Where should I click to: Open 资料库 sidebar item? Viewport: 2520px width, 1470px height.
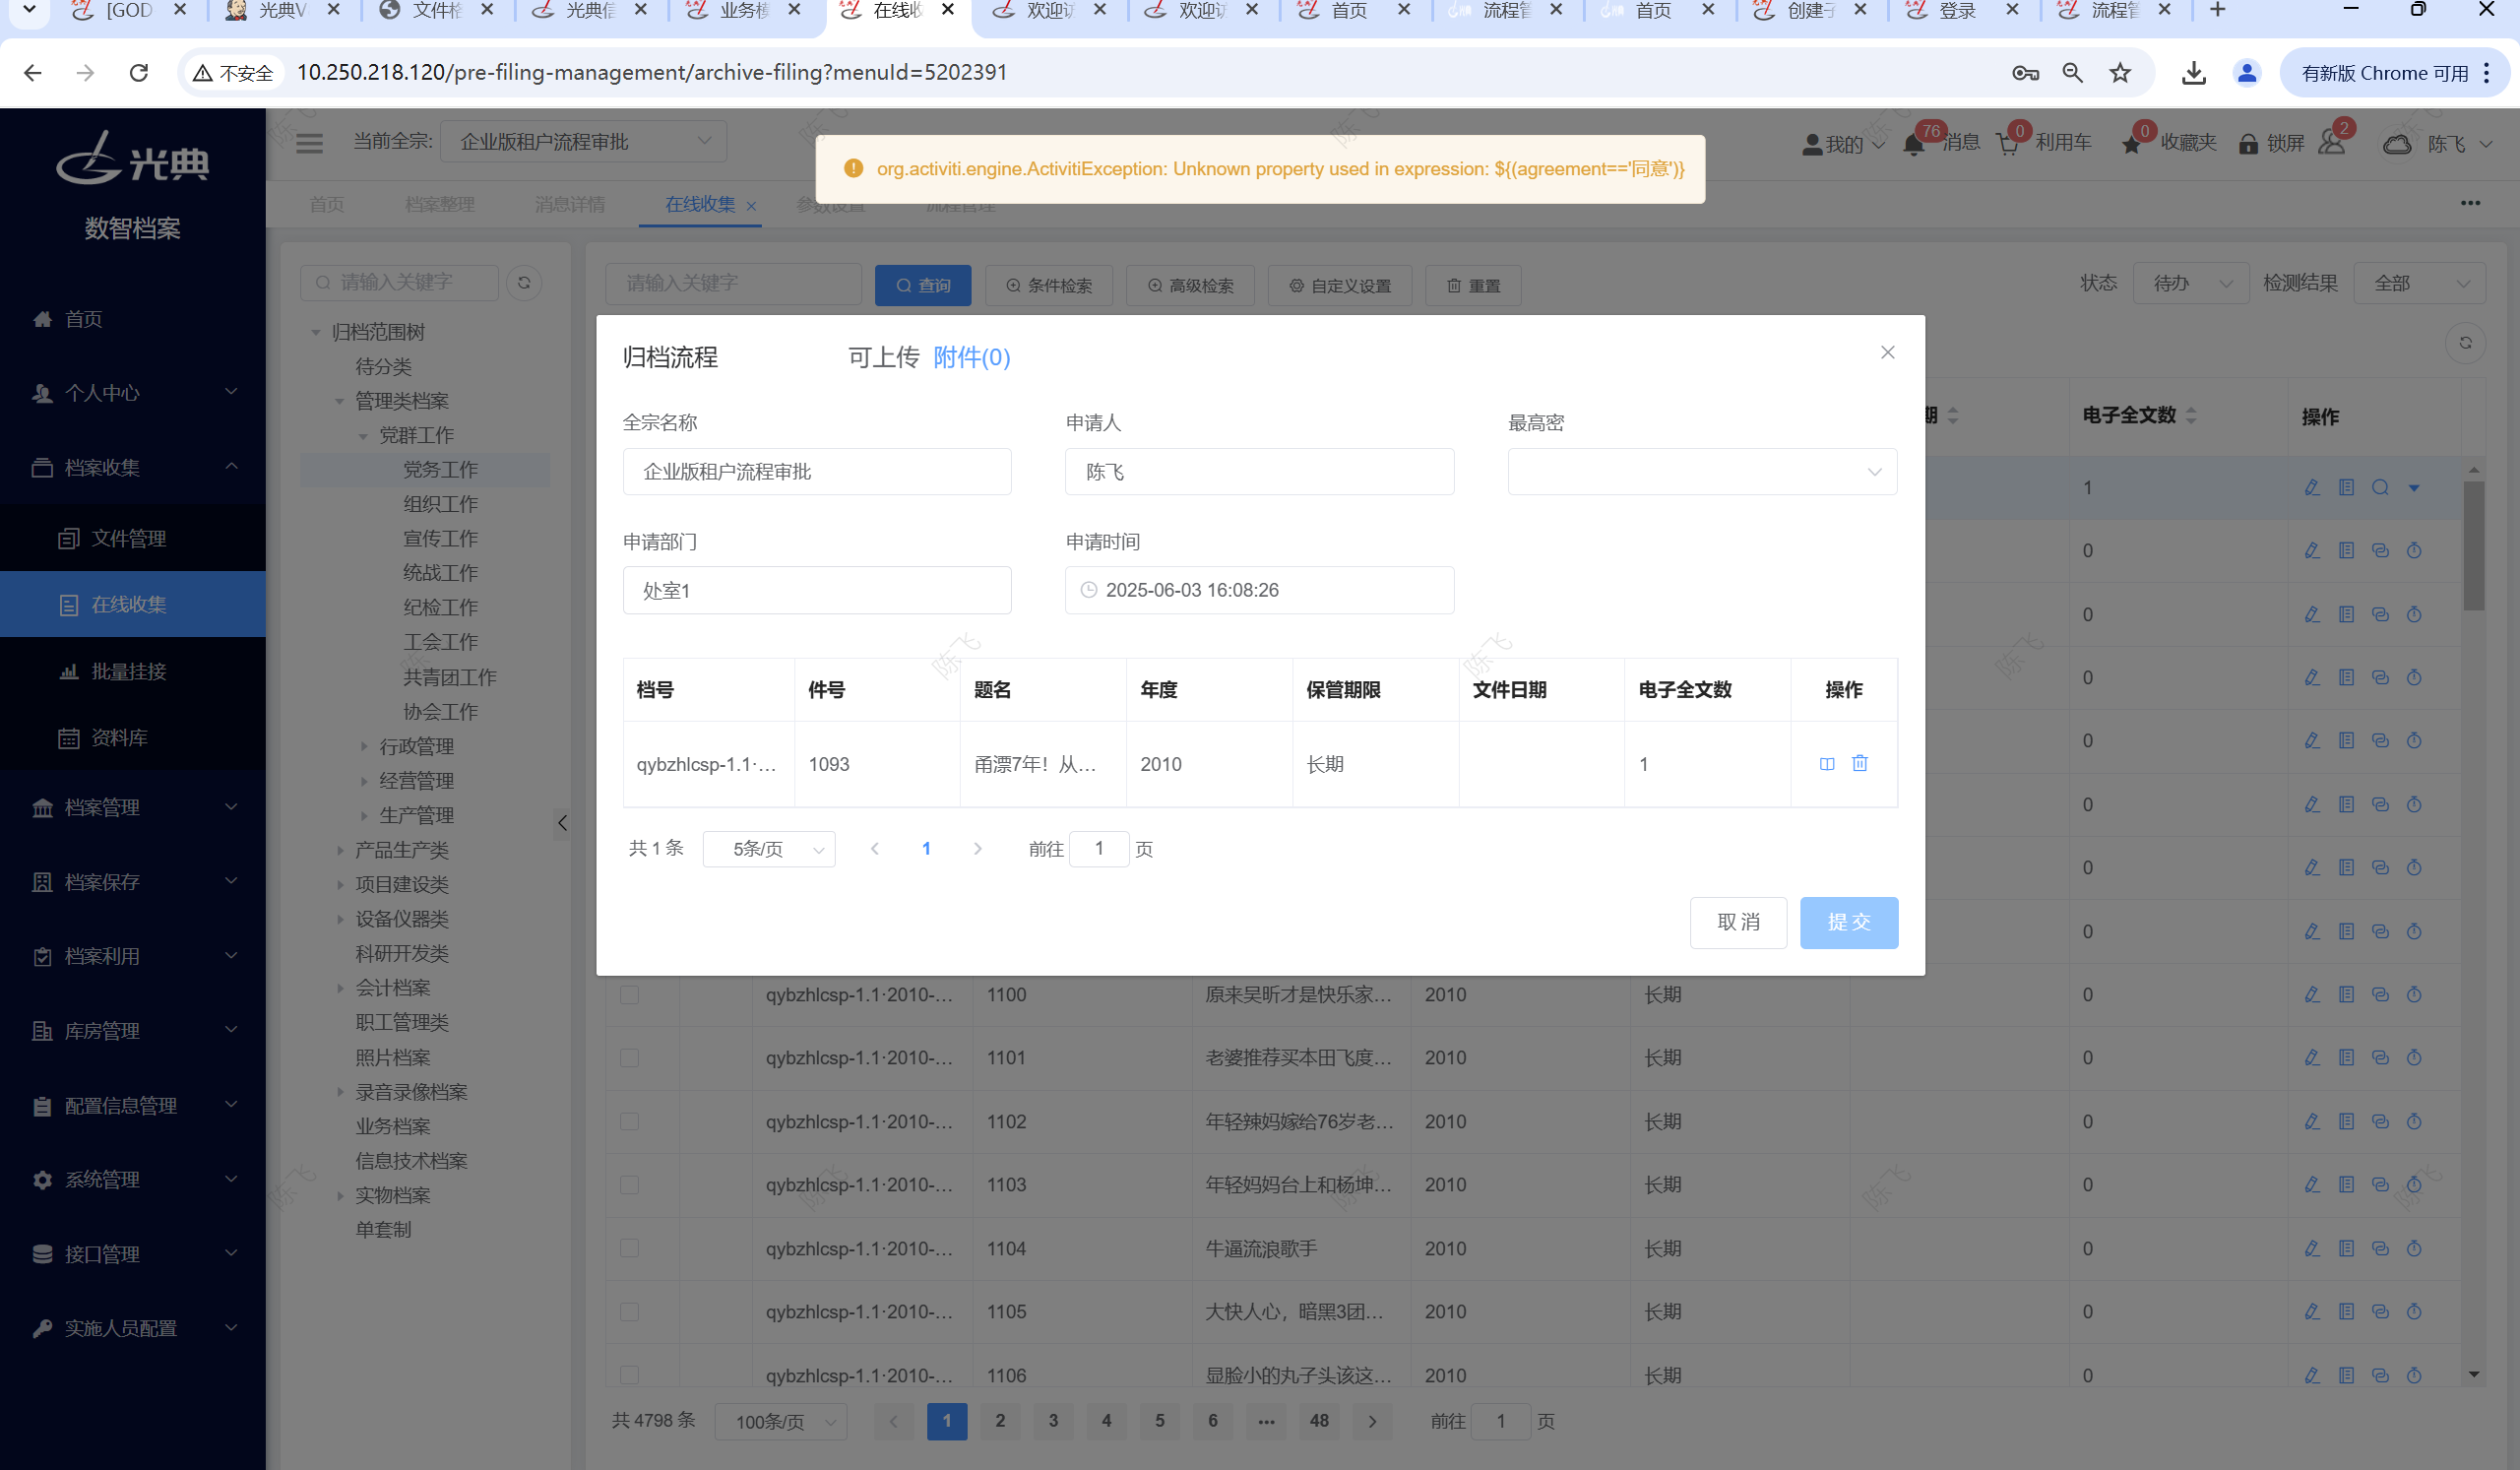(132, 737)
